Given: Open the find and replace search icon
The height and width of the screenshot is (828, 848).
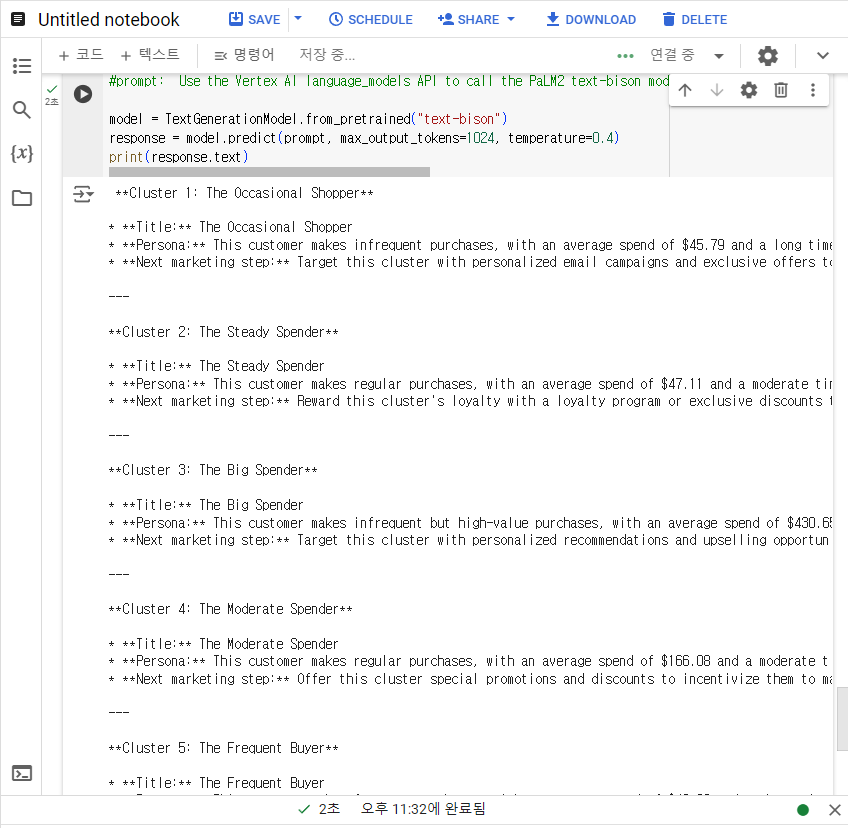Looking at the screenshot, I should click(x=22, y=110).
